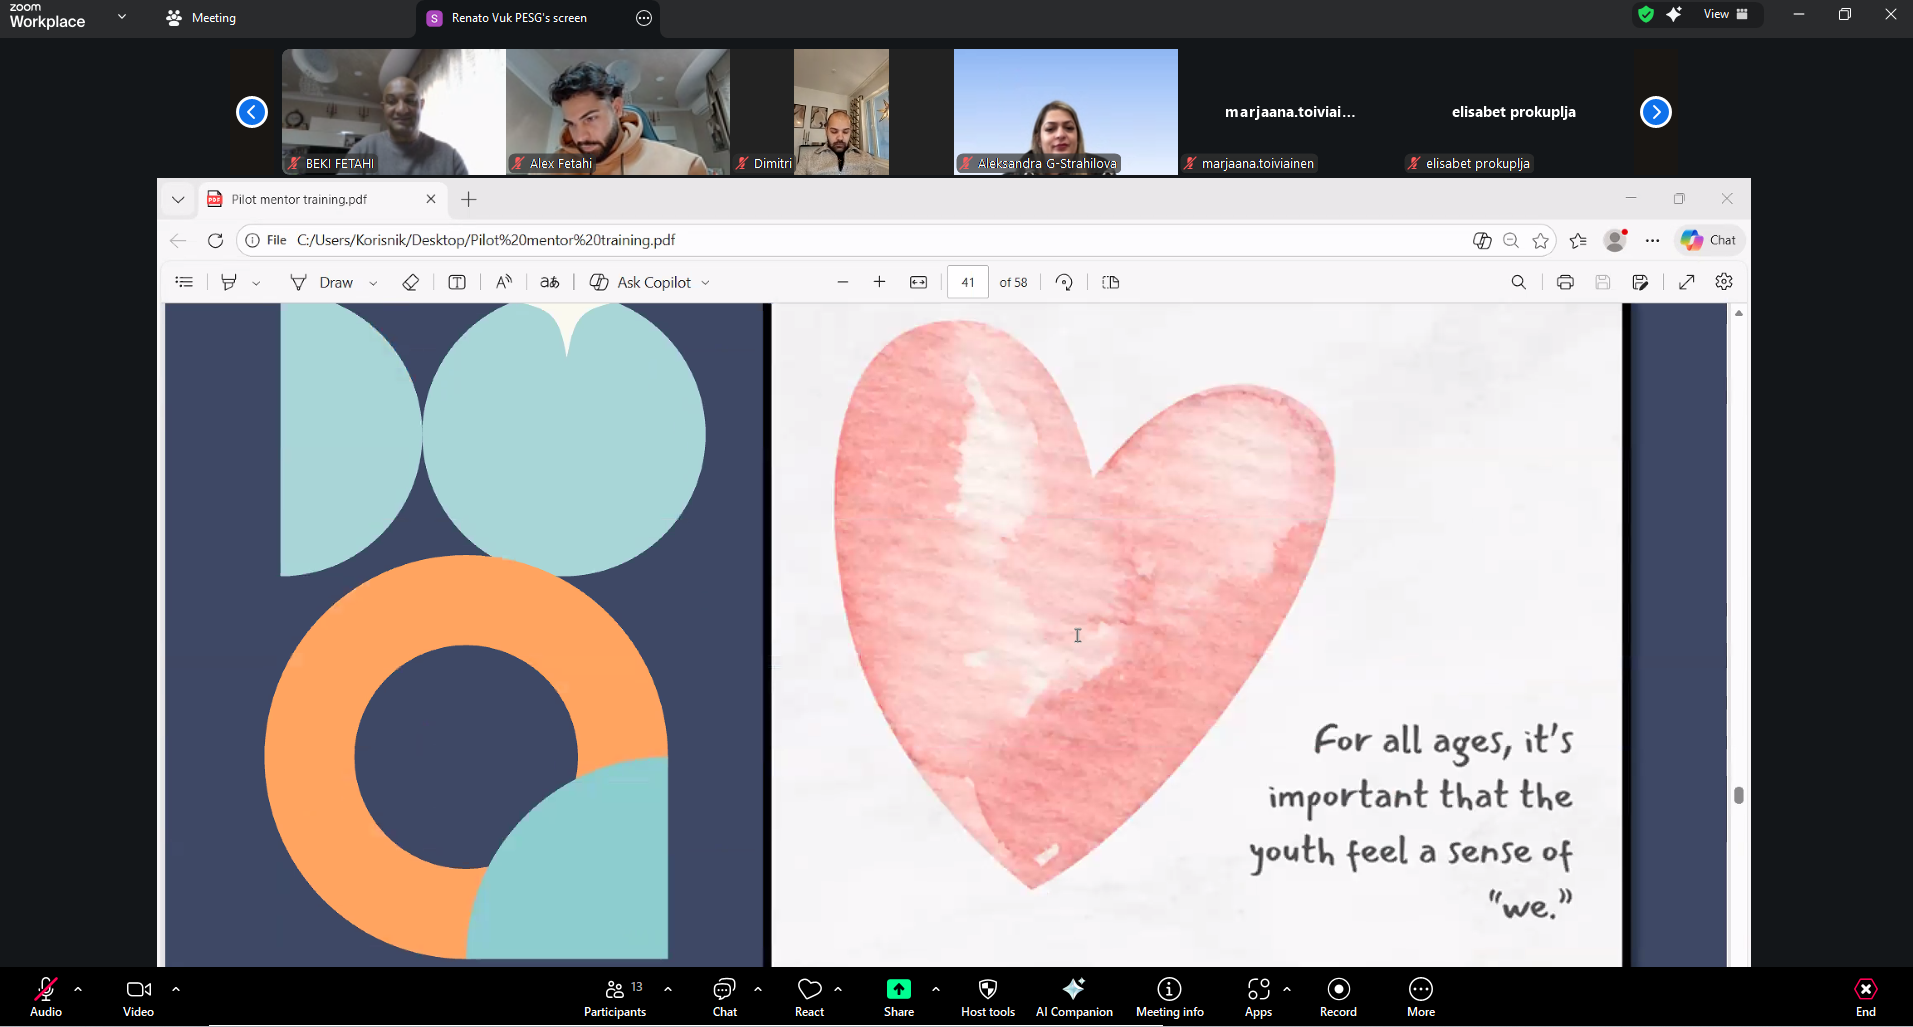1913x1027 pixels.
Task: Click the PDF eraser tool
Action: pos(410,282)
